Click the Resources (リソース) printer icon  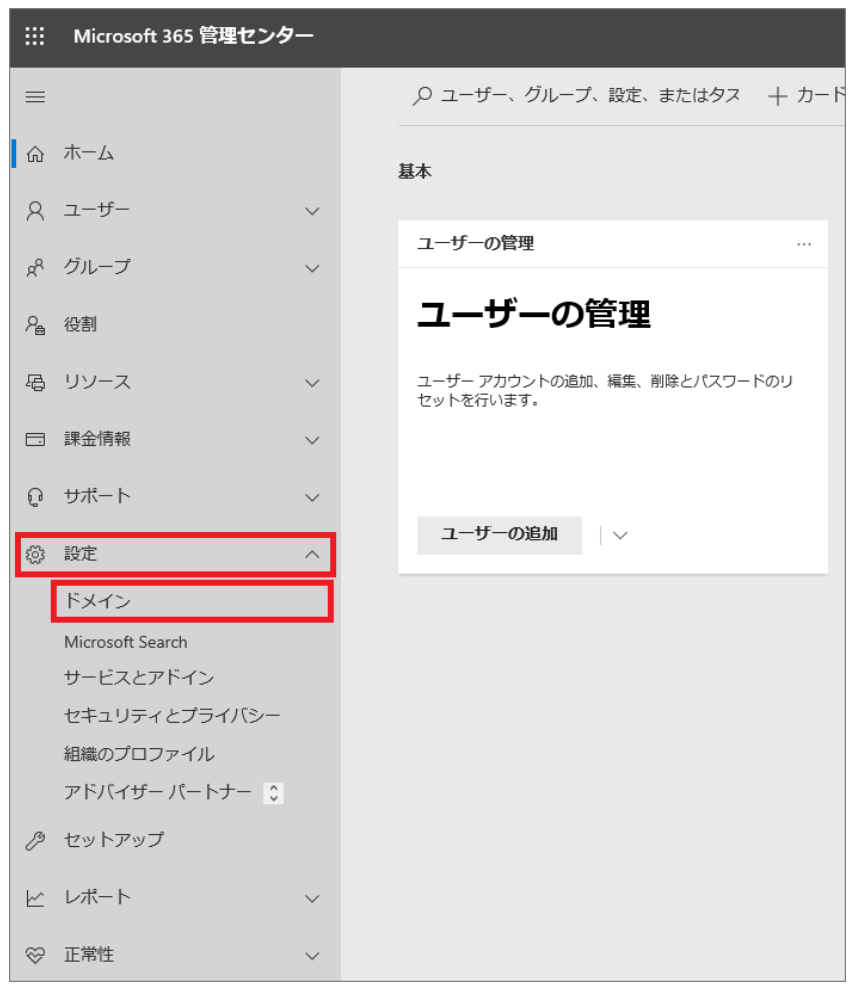coord(35,382)
